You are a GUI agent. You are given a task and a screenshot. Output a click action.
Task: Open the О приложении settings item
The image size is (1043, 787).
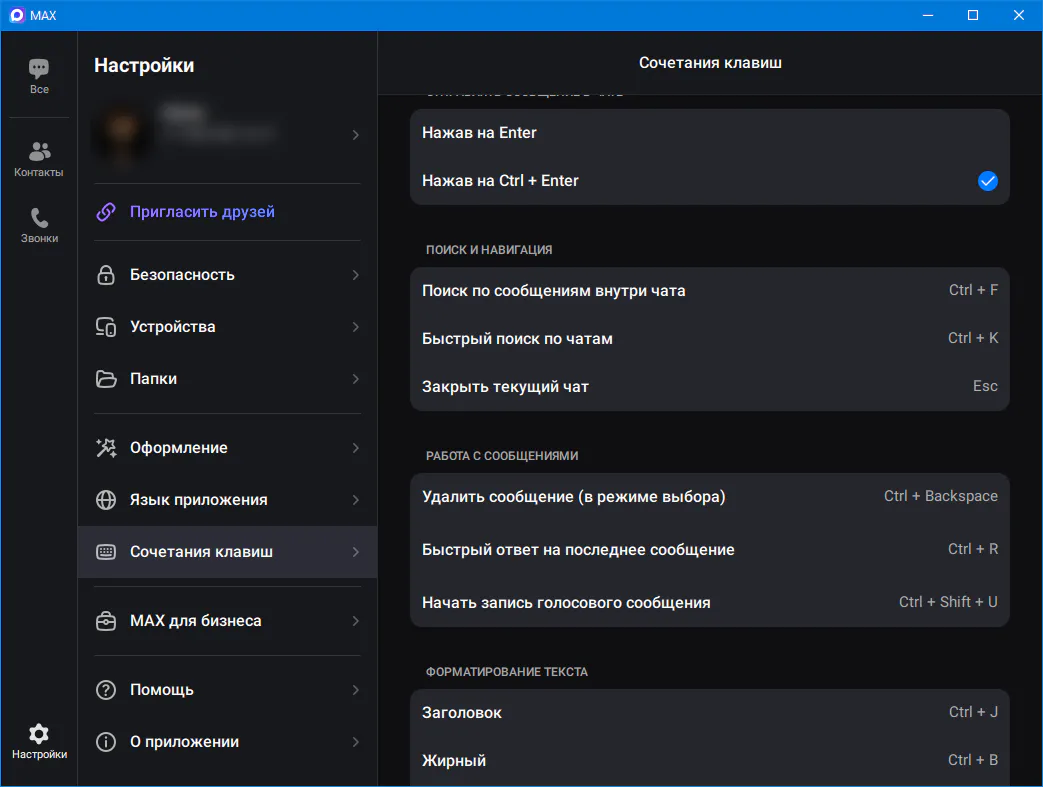click(227, 742)
